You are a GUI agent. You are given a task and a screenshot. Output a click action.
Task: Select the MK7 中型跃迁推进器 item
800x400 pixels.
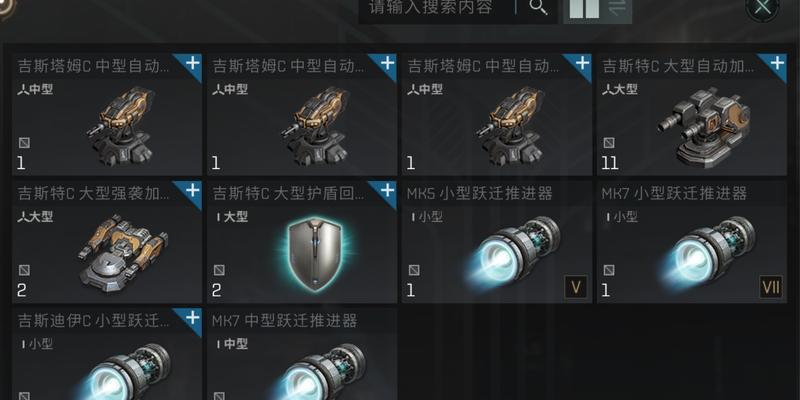(302, 354)
